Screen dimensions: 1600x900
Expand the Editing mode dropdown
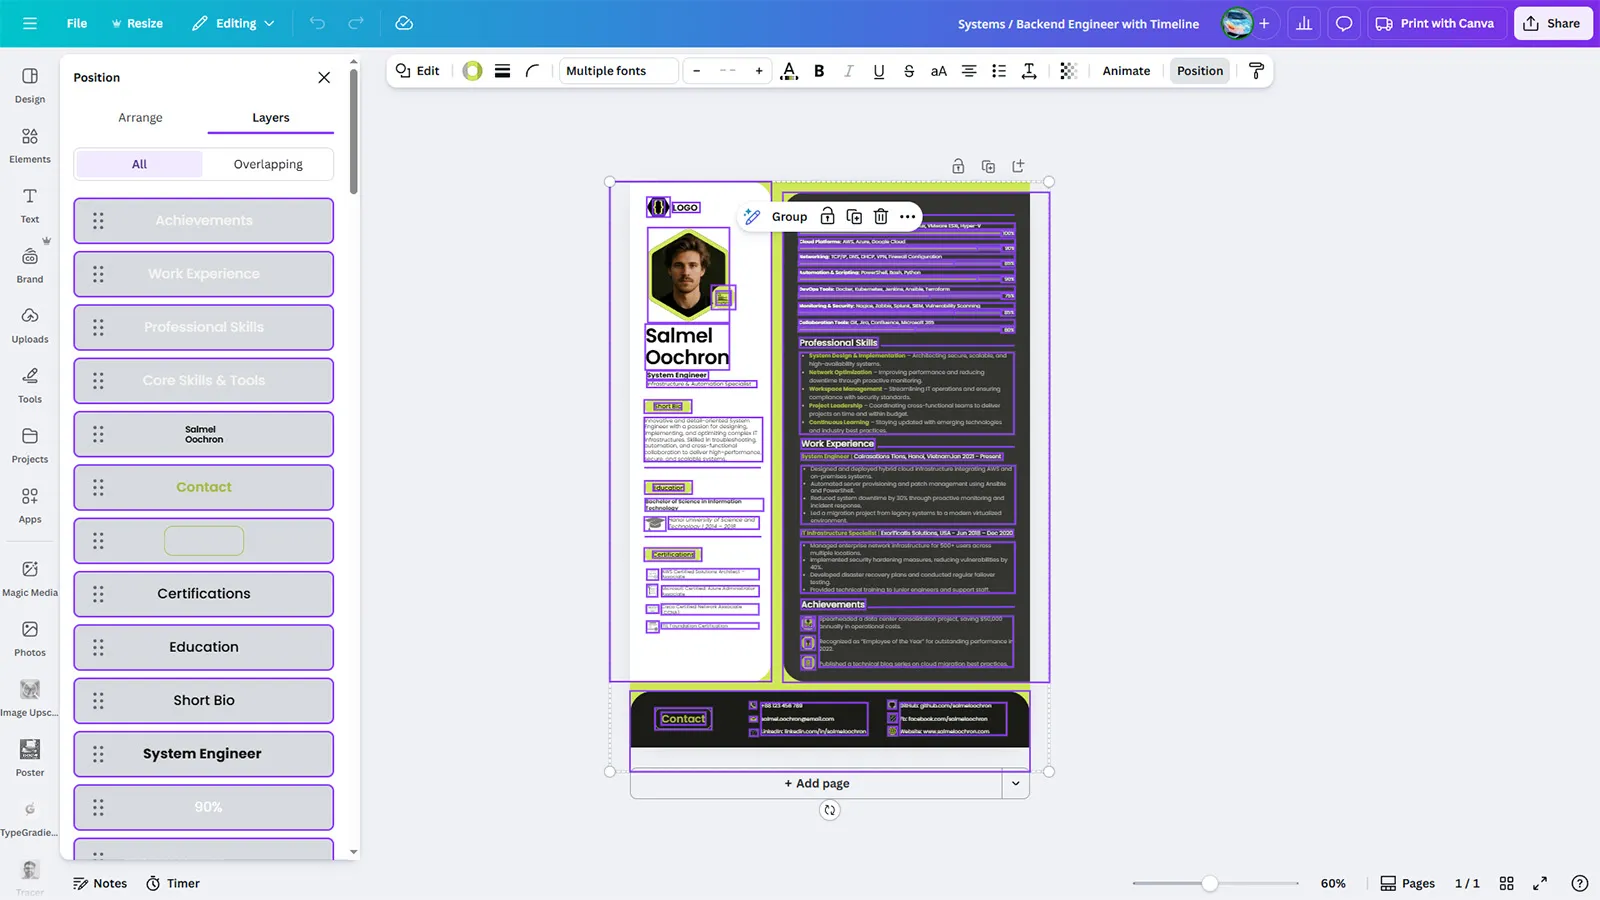coord(233,24)
